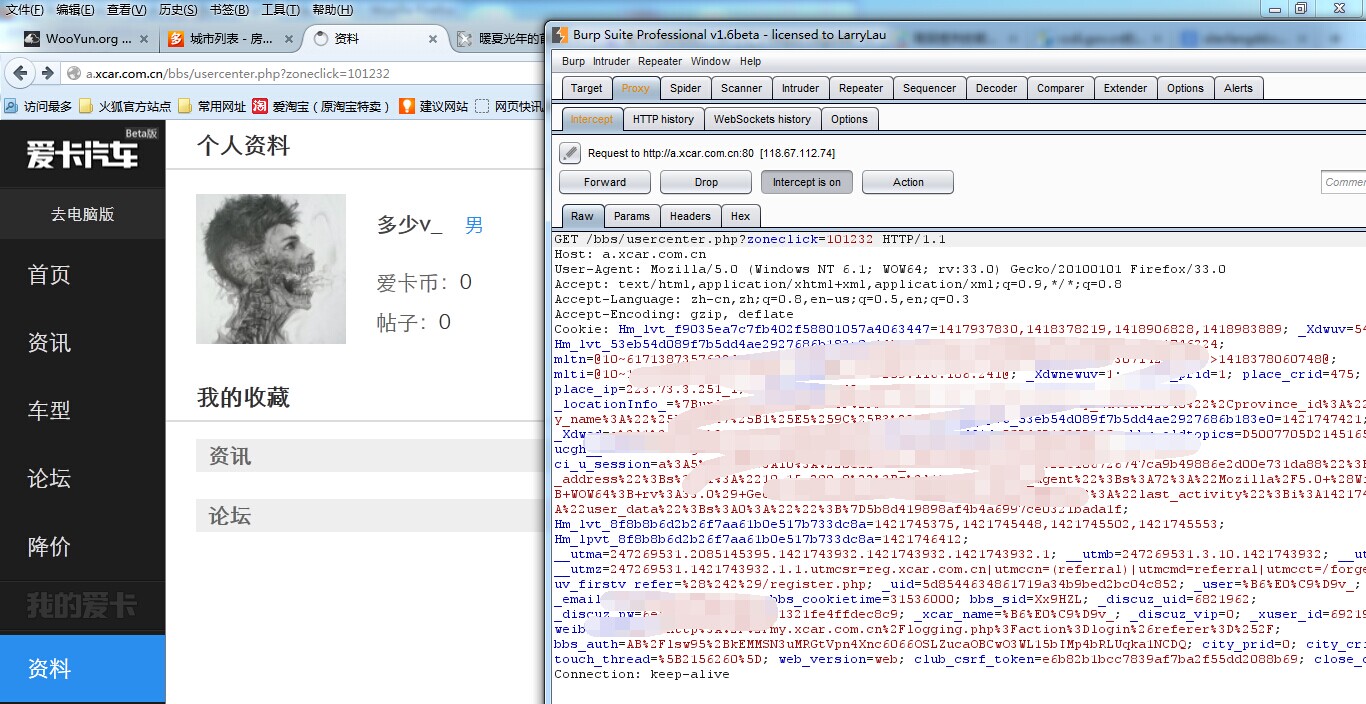
Task: Open the 网页快讯 bookmark
Action: click(508, 106)
